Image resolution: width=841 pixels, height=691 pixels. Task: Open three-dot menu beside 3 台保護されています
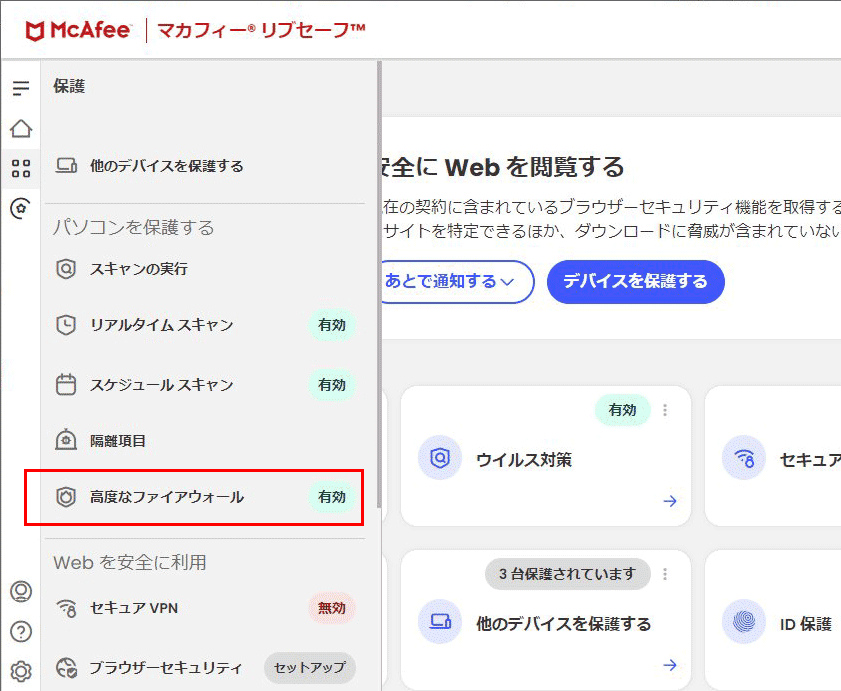click(x=665, y=574)
